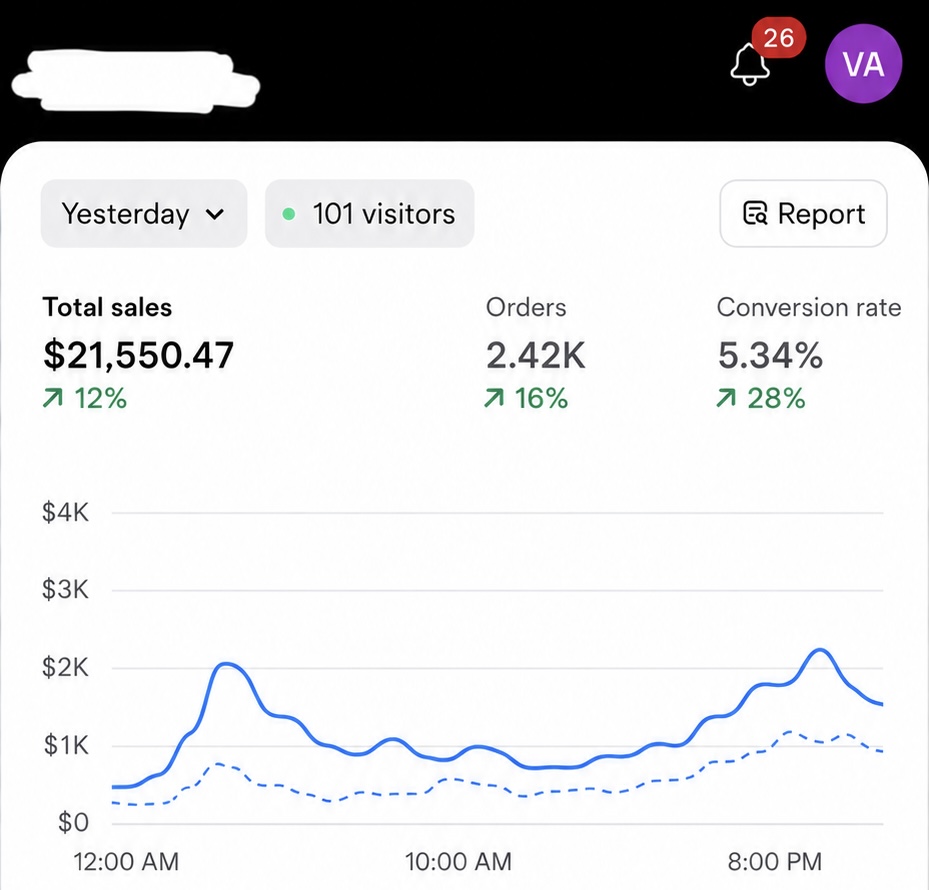The width and height of the screenshot is (929, 890).
Task: Click the $21,550.47 sales value
Action: 139,355
